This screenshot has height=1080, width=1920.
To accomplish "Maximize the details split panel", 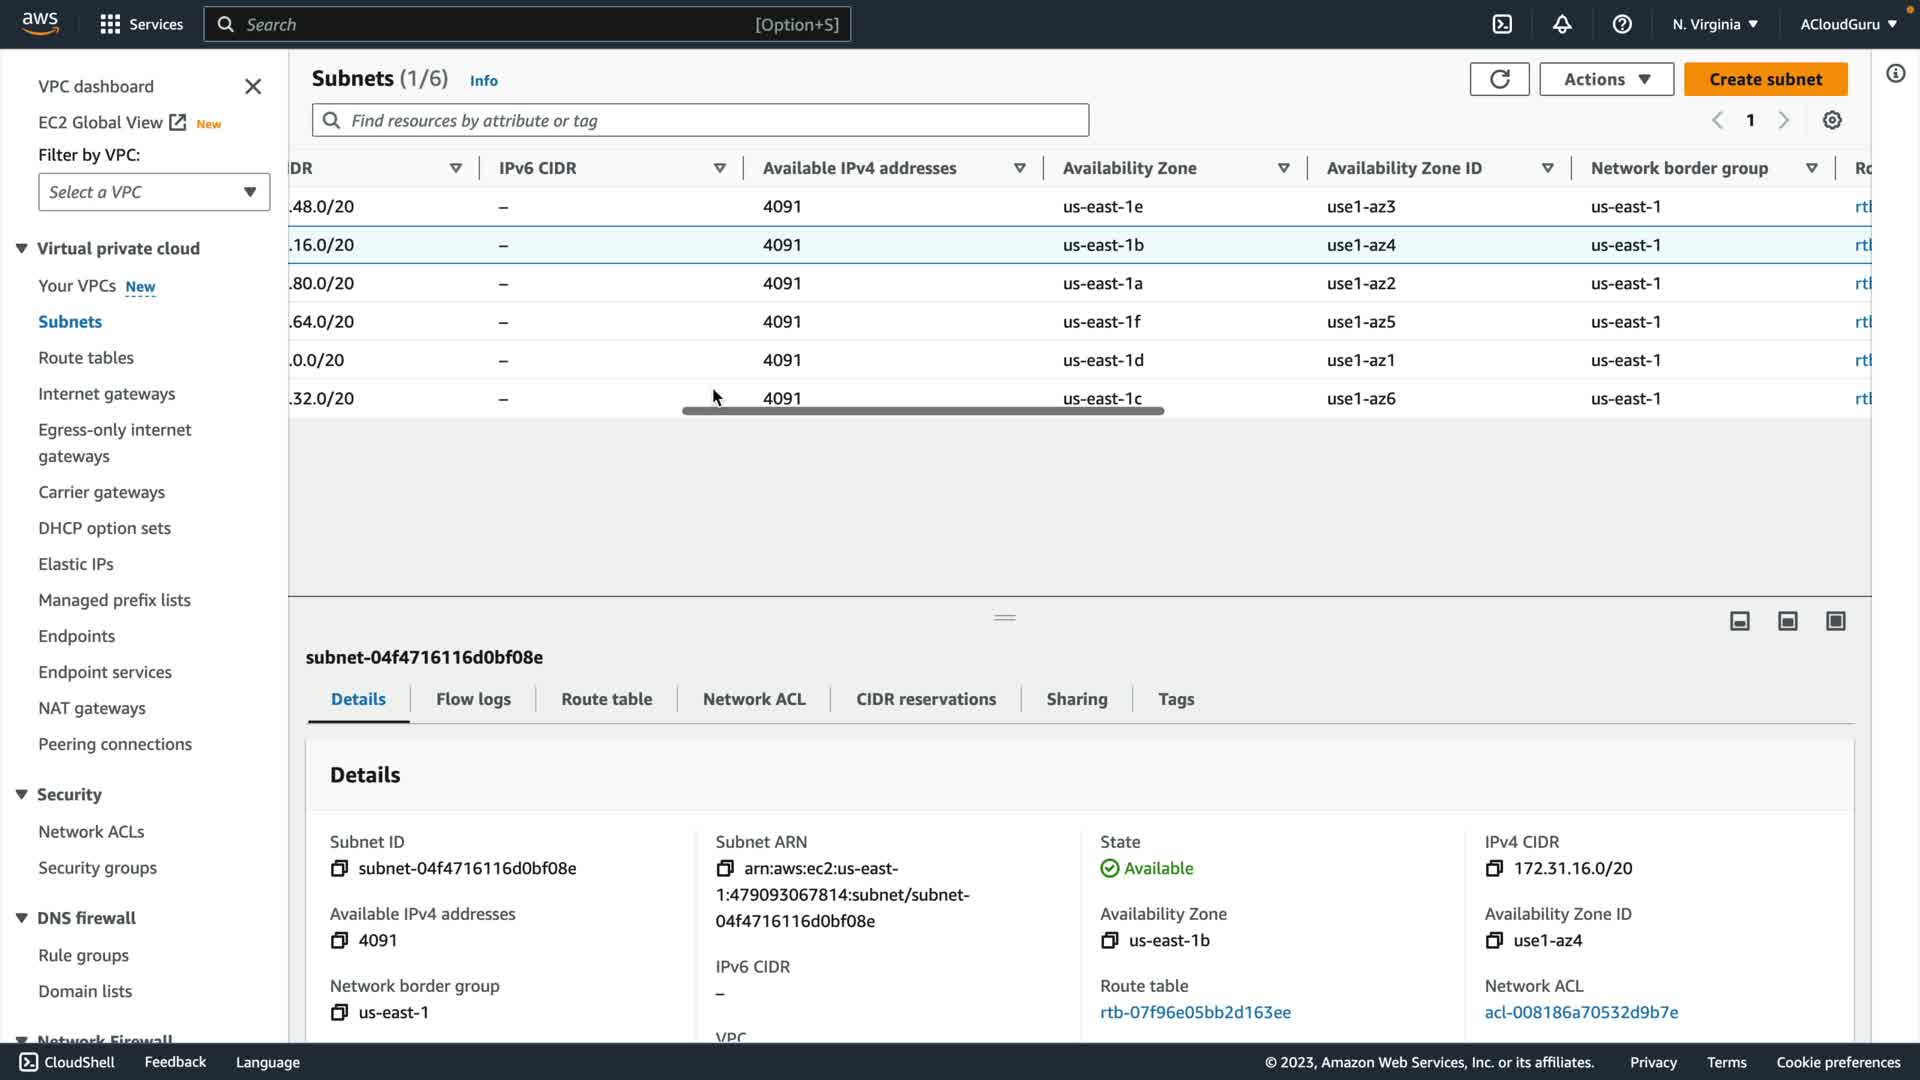I will [x=1835, y=621].
